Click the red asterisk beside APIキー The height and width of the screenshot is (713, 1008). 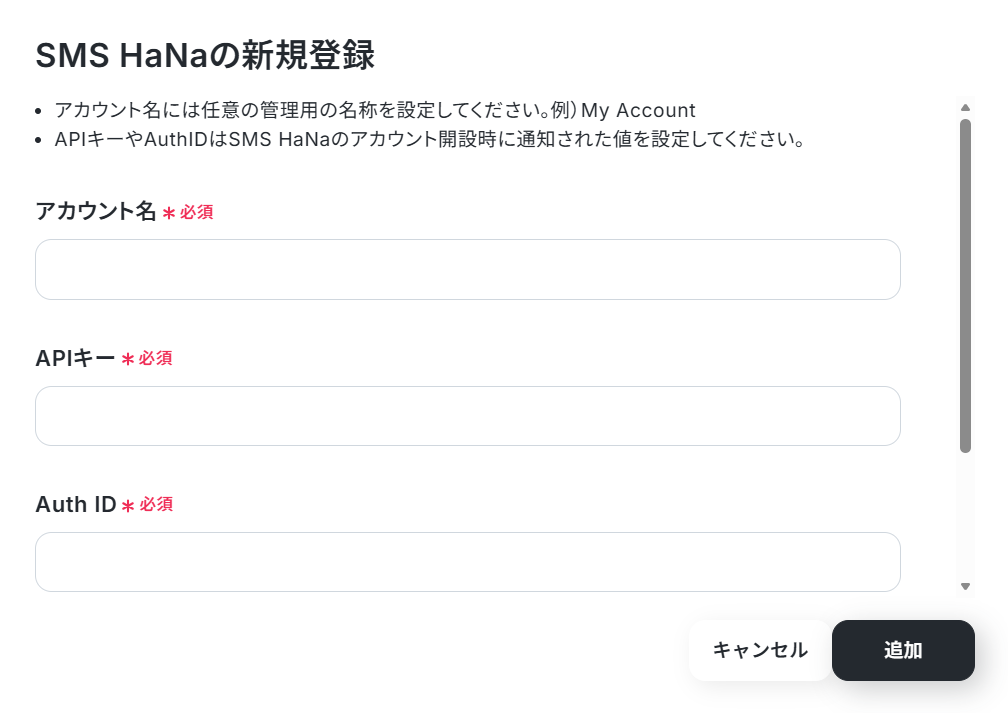tap(127, 359)
